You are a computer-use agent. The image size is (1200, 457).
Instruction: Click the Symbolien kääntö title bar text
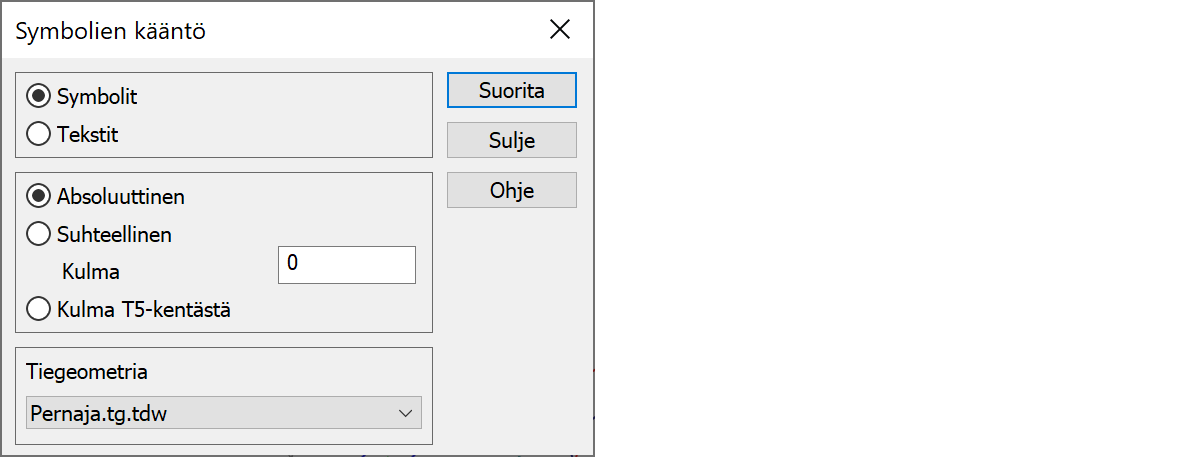(111, 31)
